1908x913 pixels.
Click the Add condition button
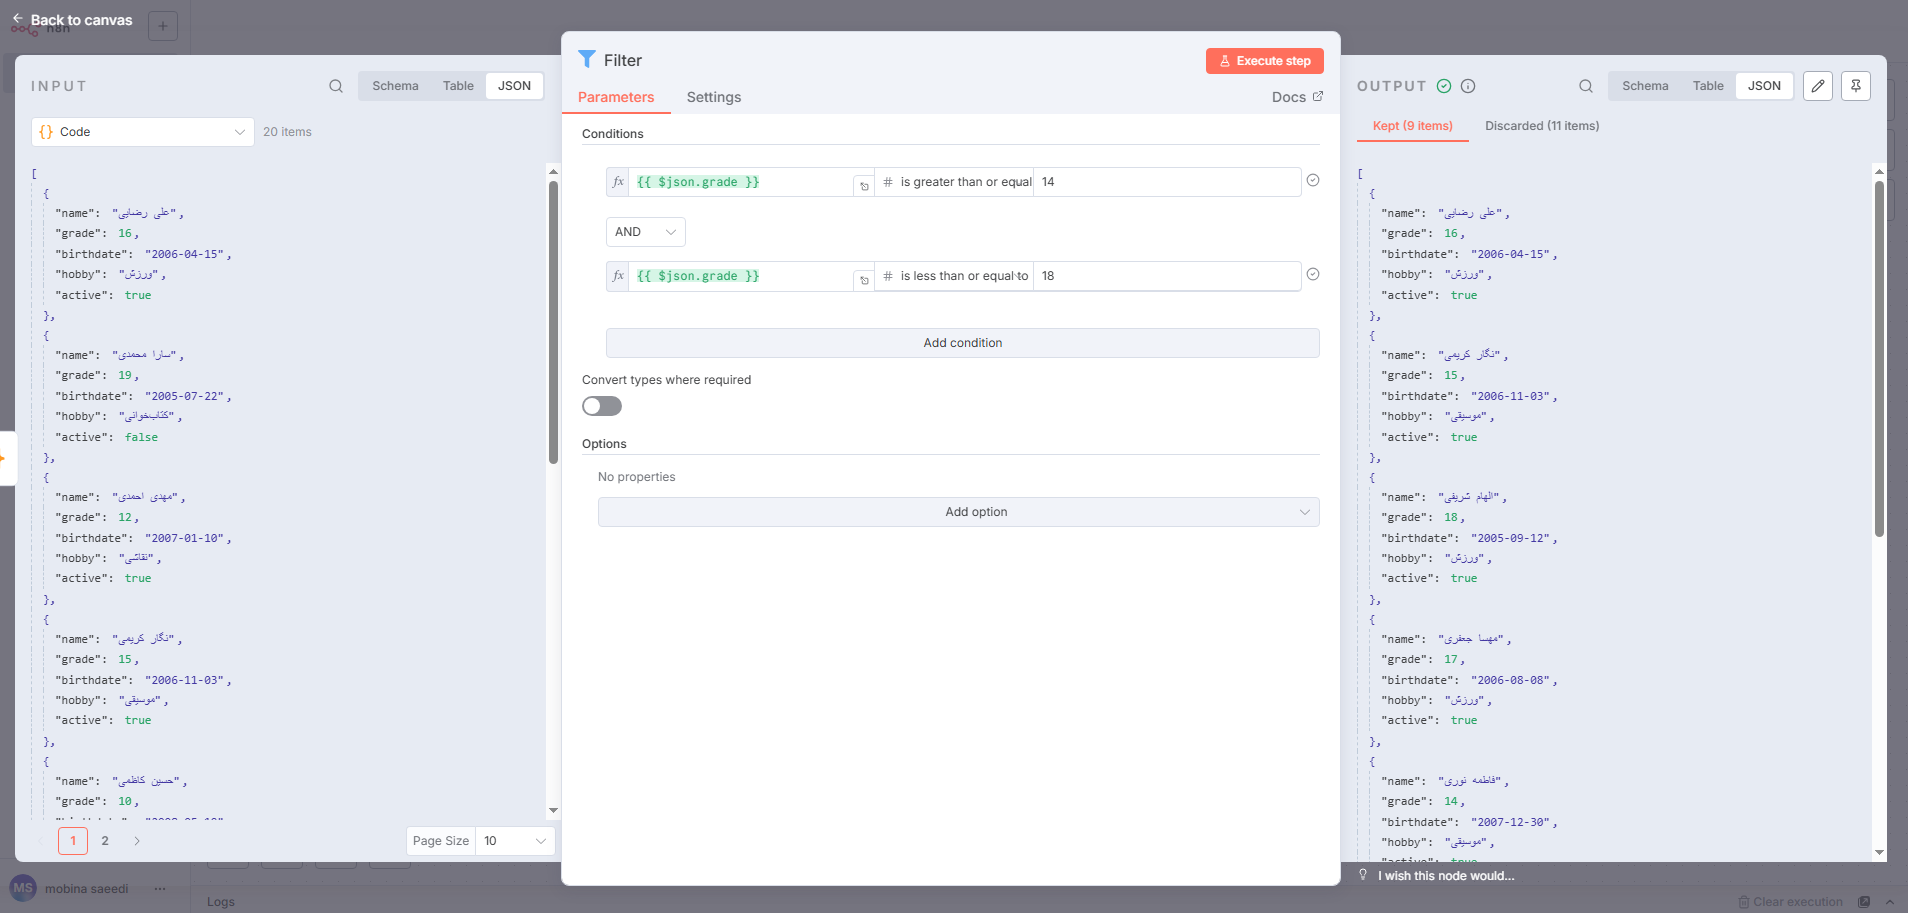tap(962, 343)
